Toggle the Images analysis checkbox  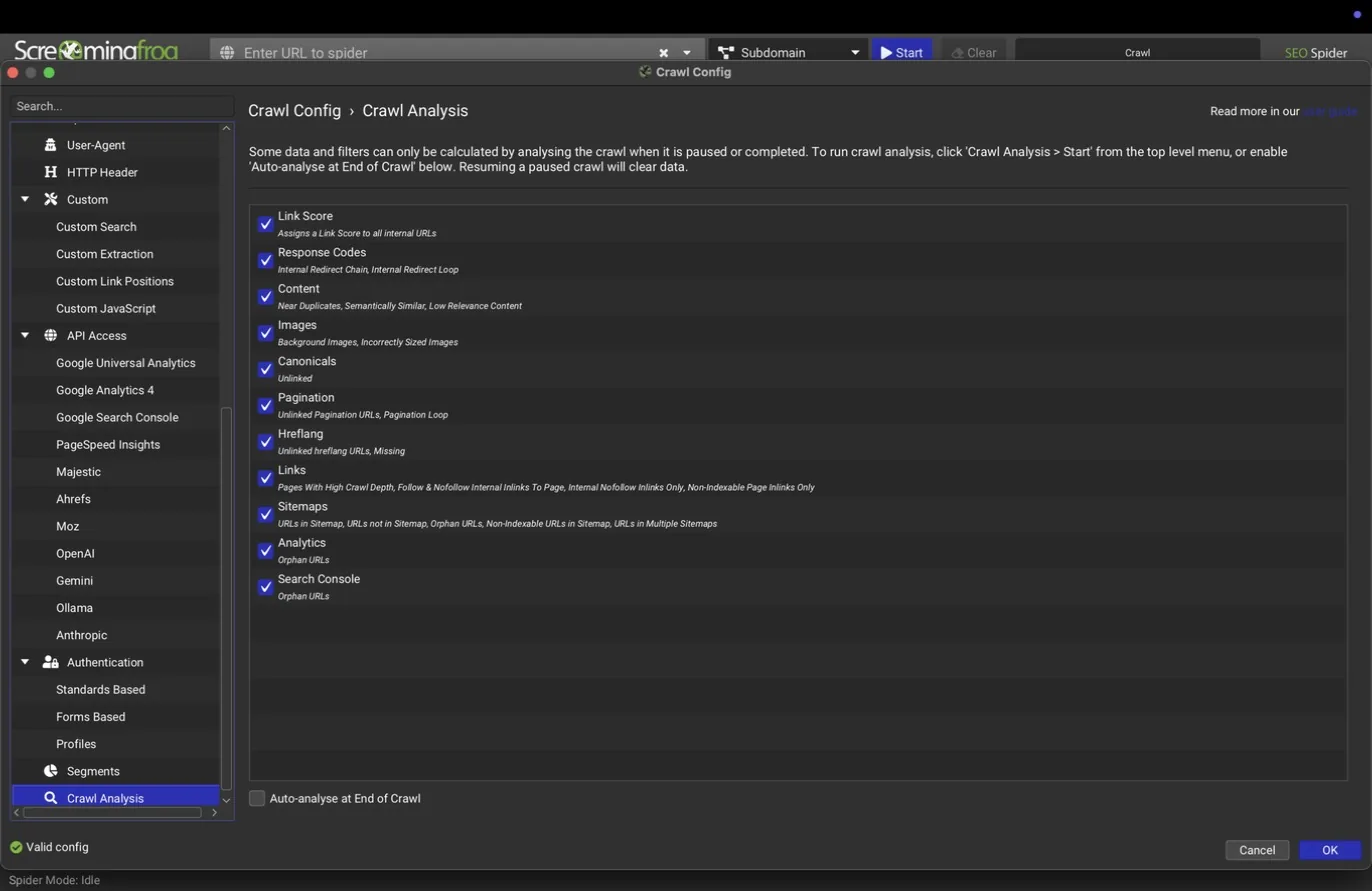pyautogui.click(x=265, y=333)
